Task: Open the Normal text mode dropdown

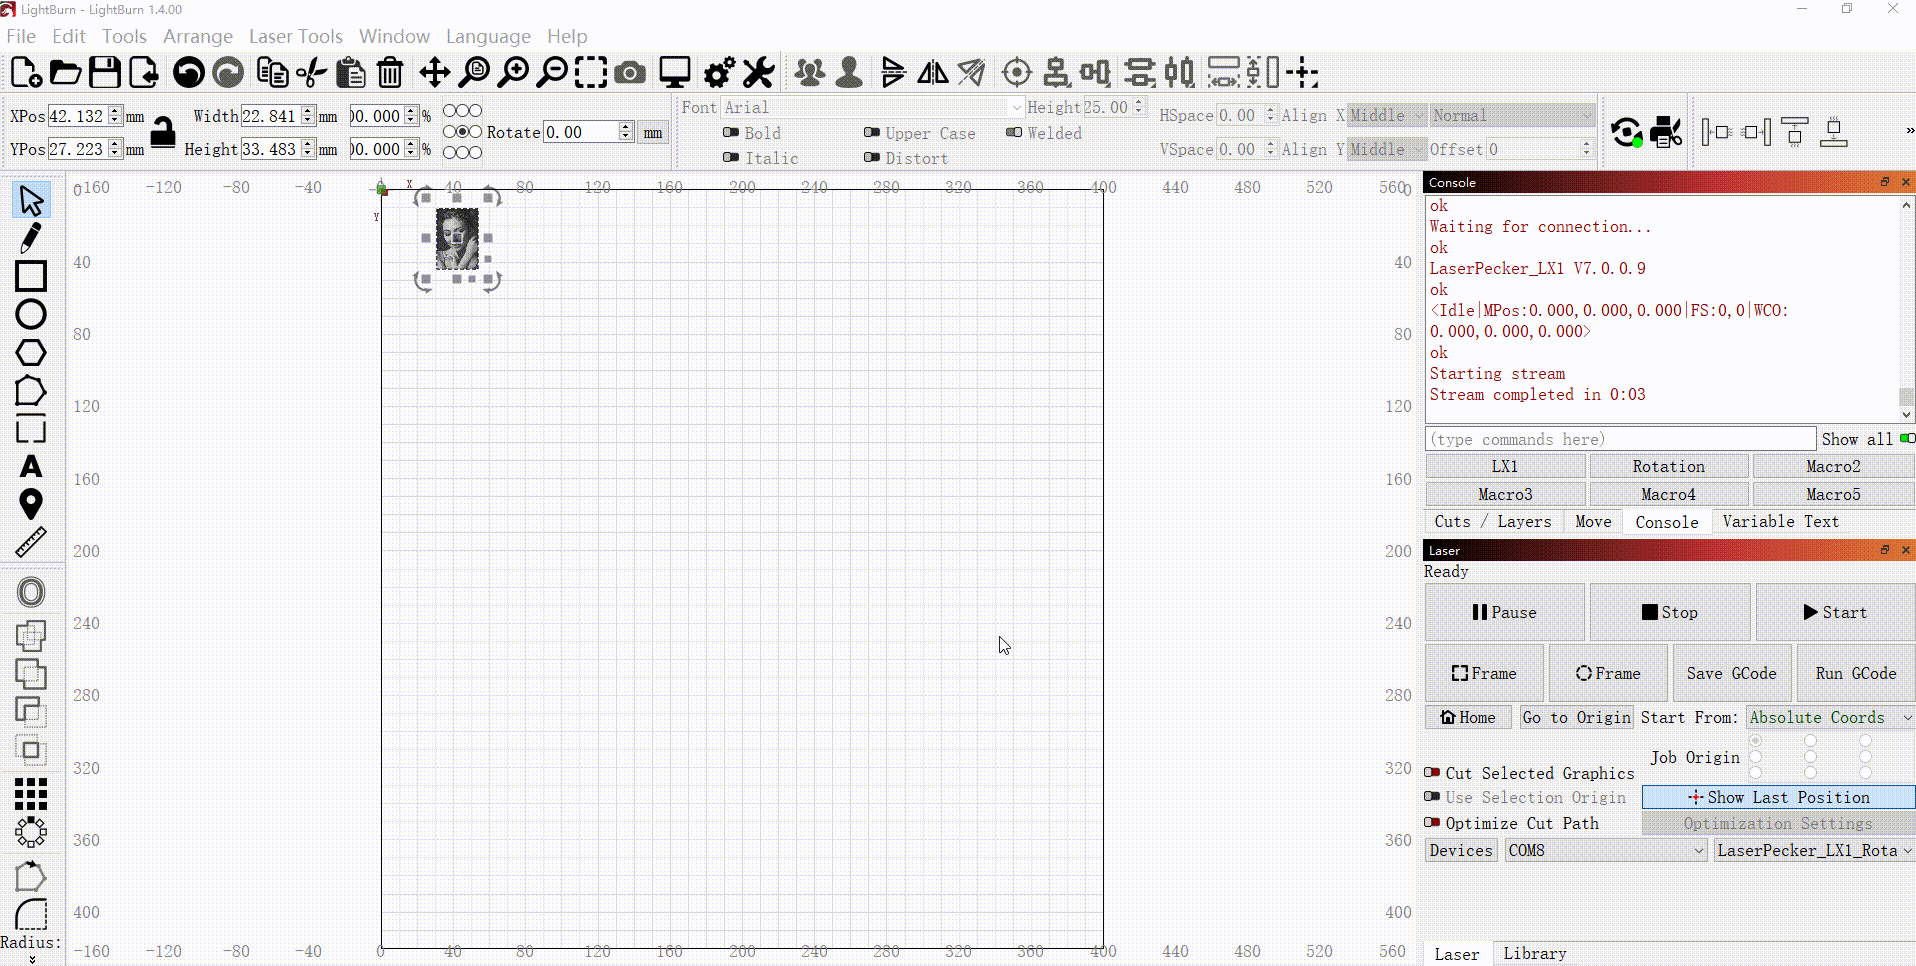Action: pos(1512,115)
